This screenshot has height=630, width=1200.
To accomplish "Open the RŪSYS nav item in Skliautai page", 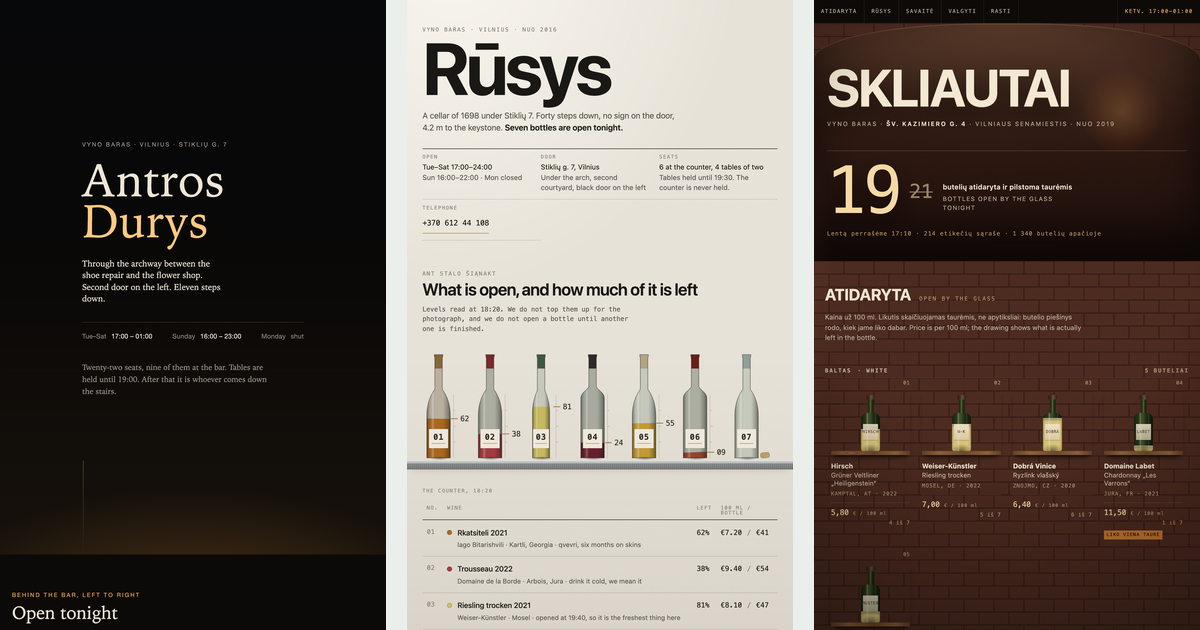I will click(x=881, y=10).
